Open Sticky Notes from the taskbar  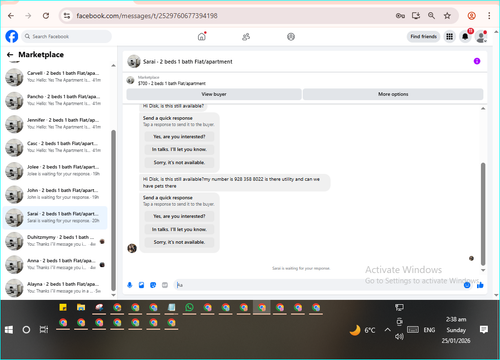point(63,307)
